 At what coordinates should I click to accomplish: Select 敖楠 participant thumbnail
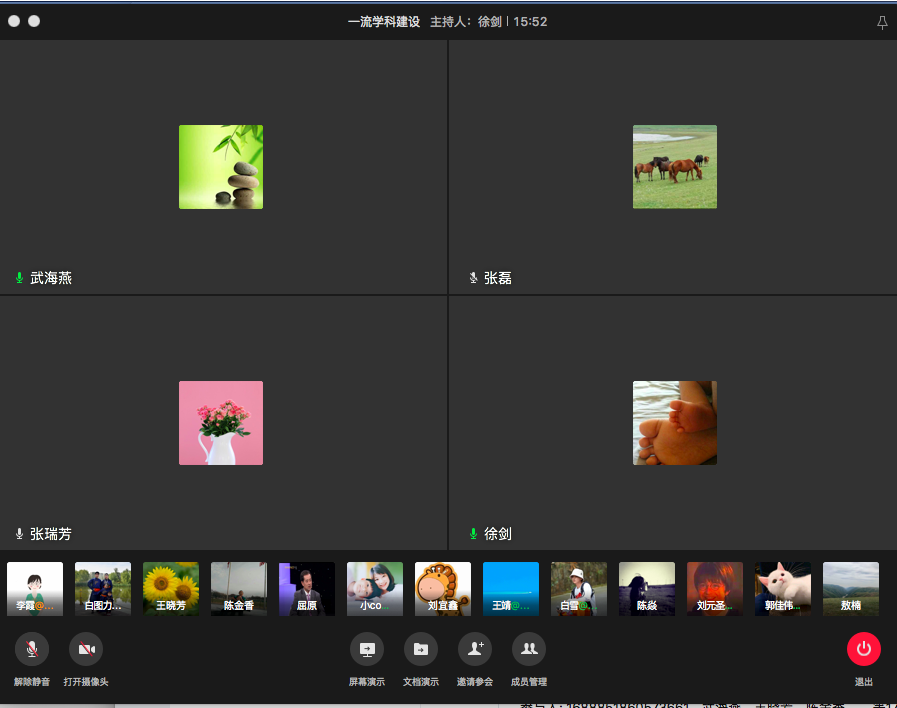pos(851,589)
